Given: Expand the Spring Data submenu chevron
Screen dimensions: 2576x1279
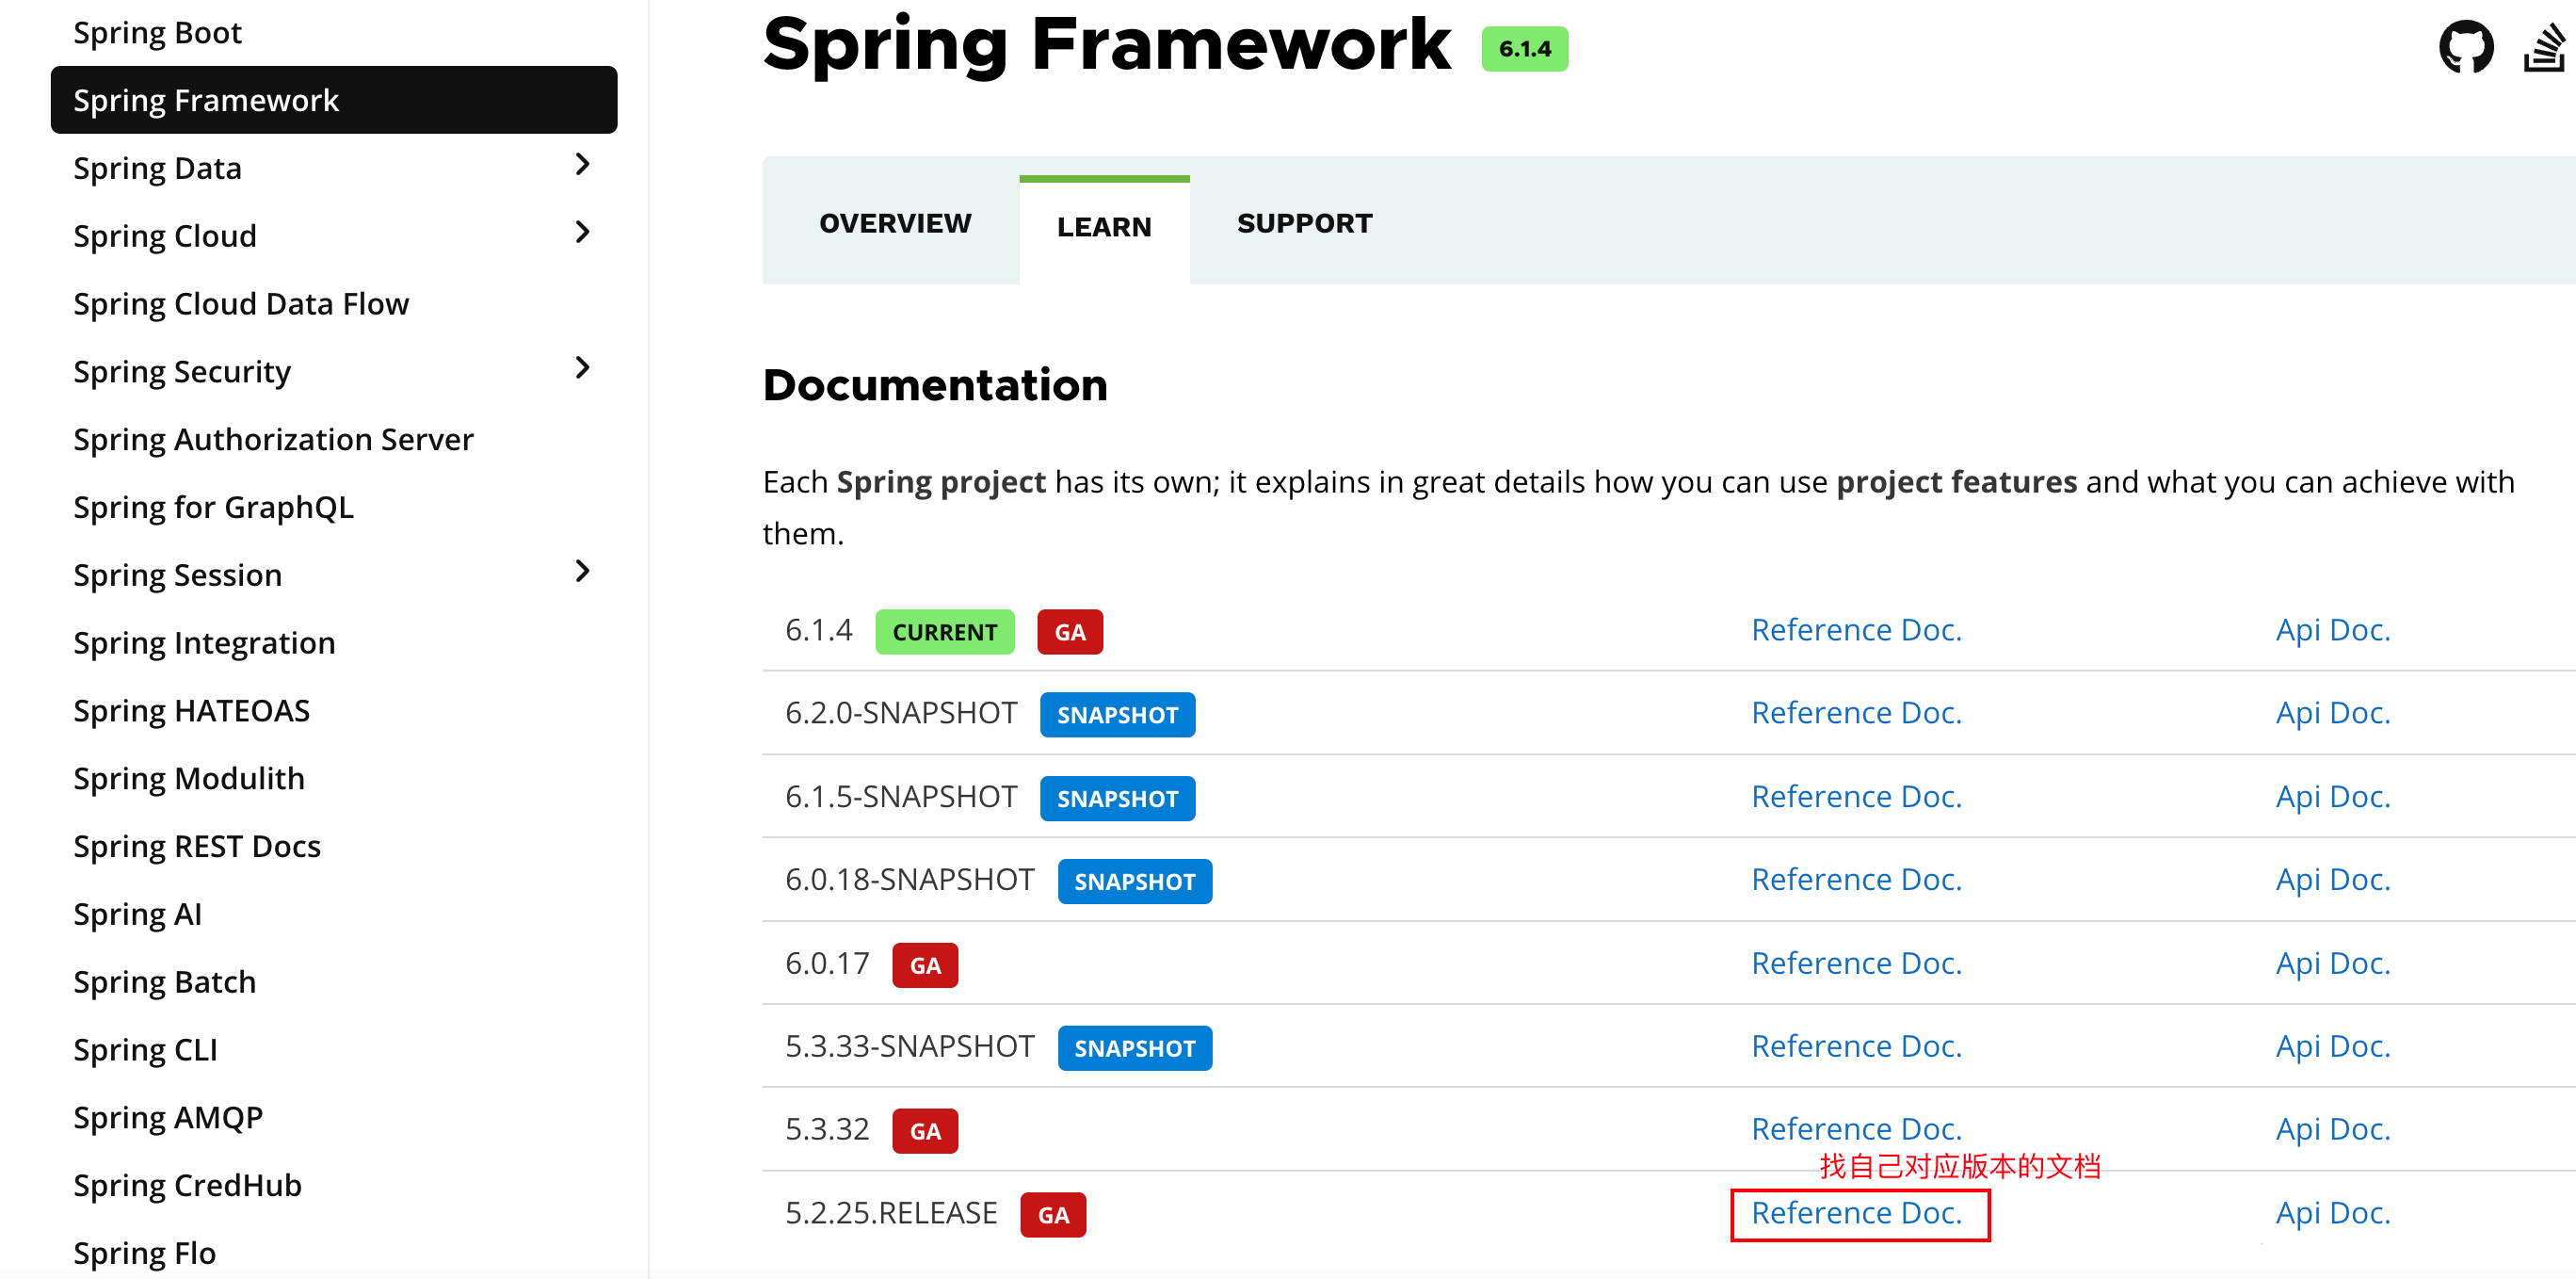Looking at the screenshot, I should [x=583, y=165].
